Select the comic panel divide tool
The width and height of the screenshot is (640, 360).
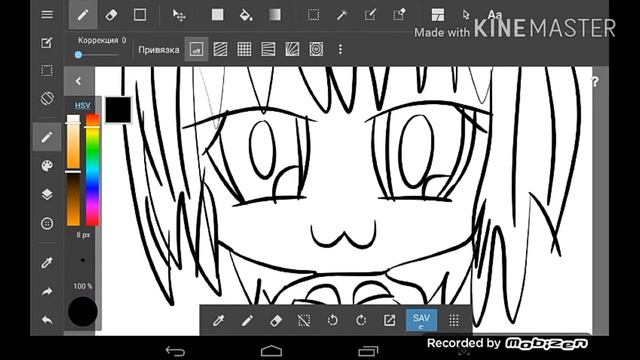pyautogui.click(x=438, y=15)
